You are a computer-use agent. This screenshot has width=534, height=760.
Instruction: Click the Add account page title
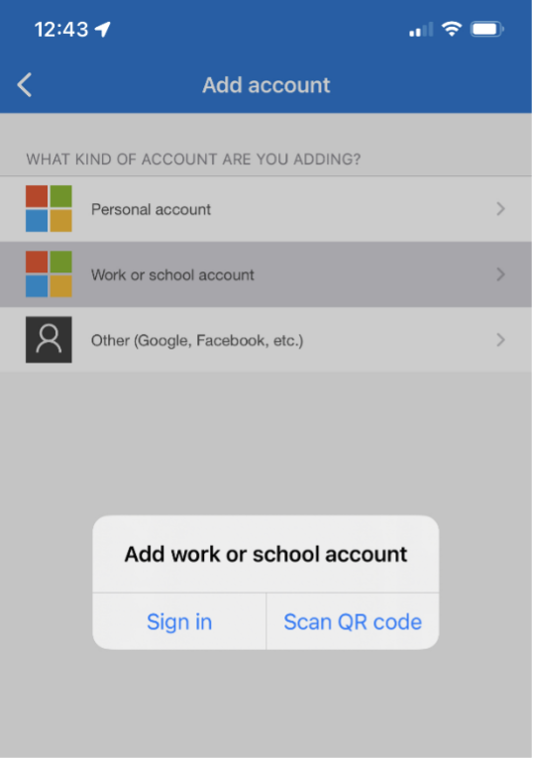[x=266, y=85]
